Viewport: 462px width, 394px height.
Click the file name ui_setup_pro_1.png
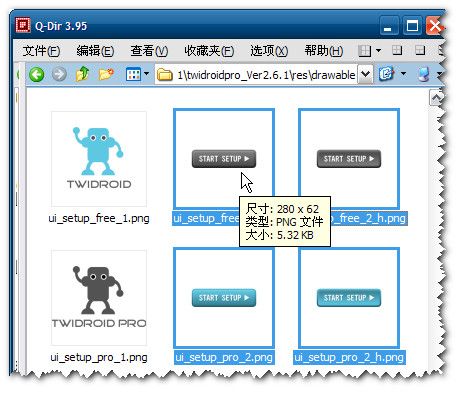click(x=99, y=357)
